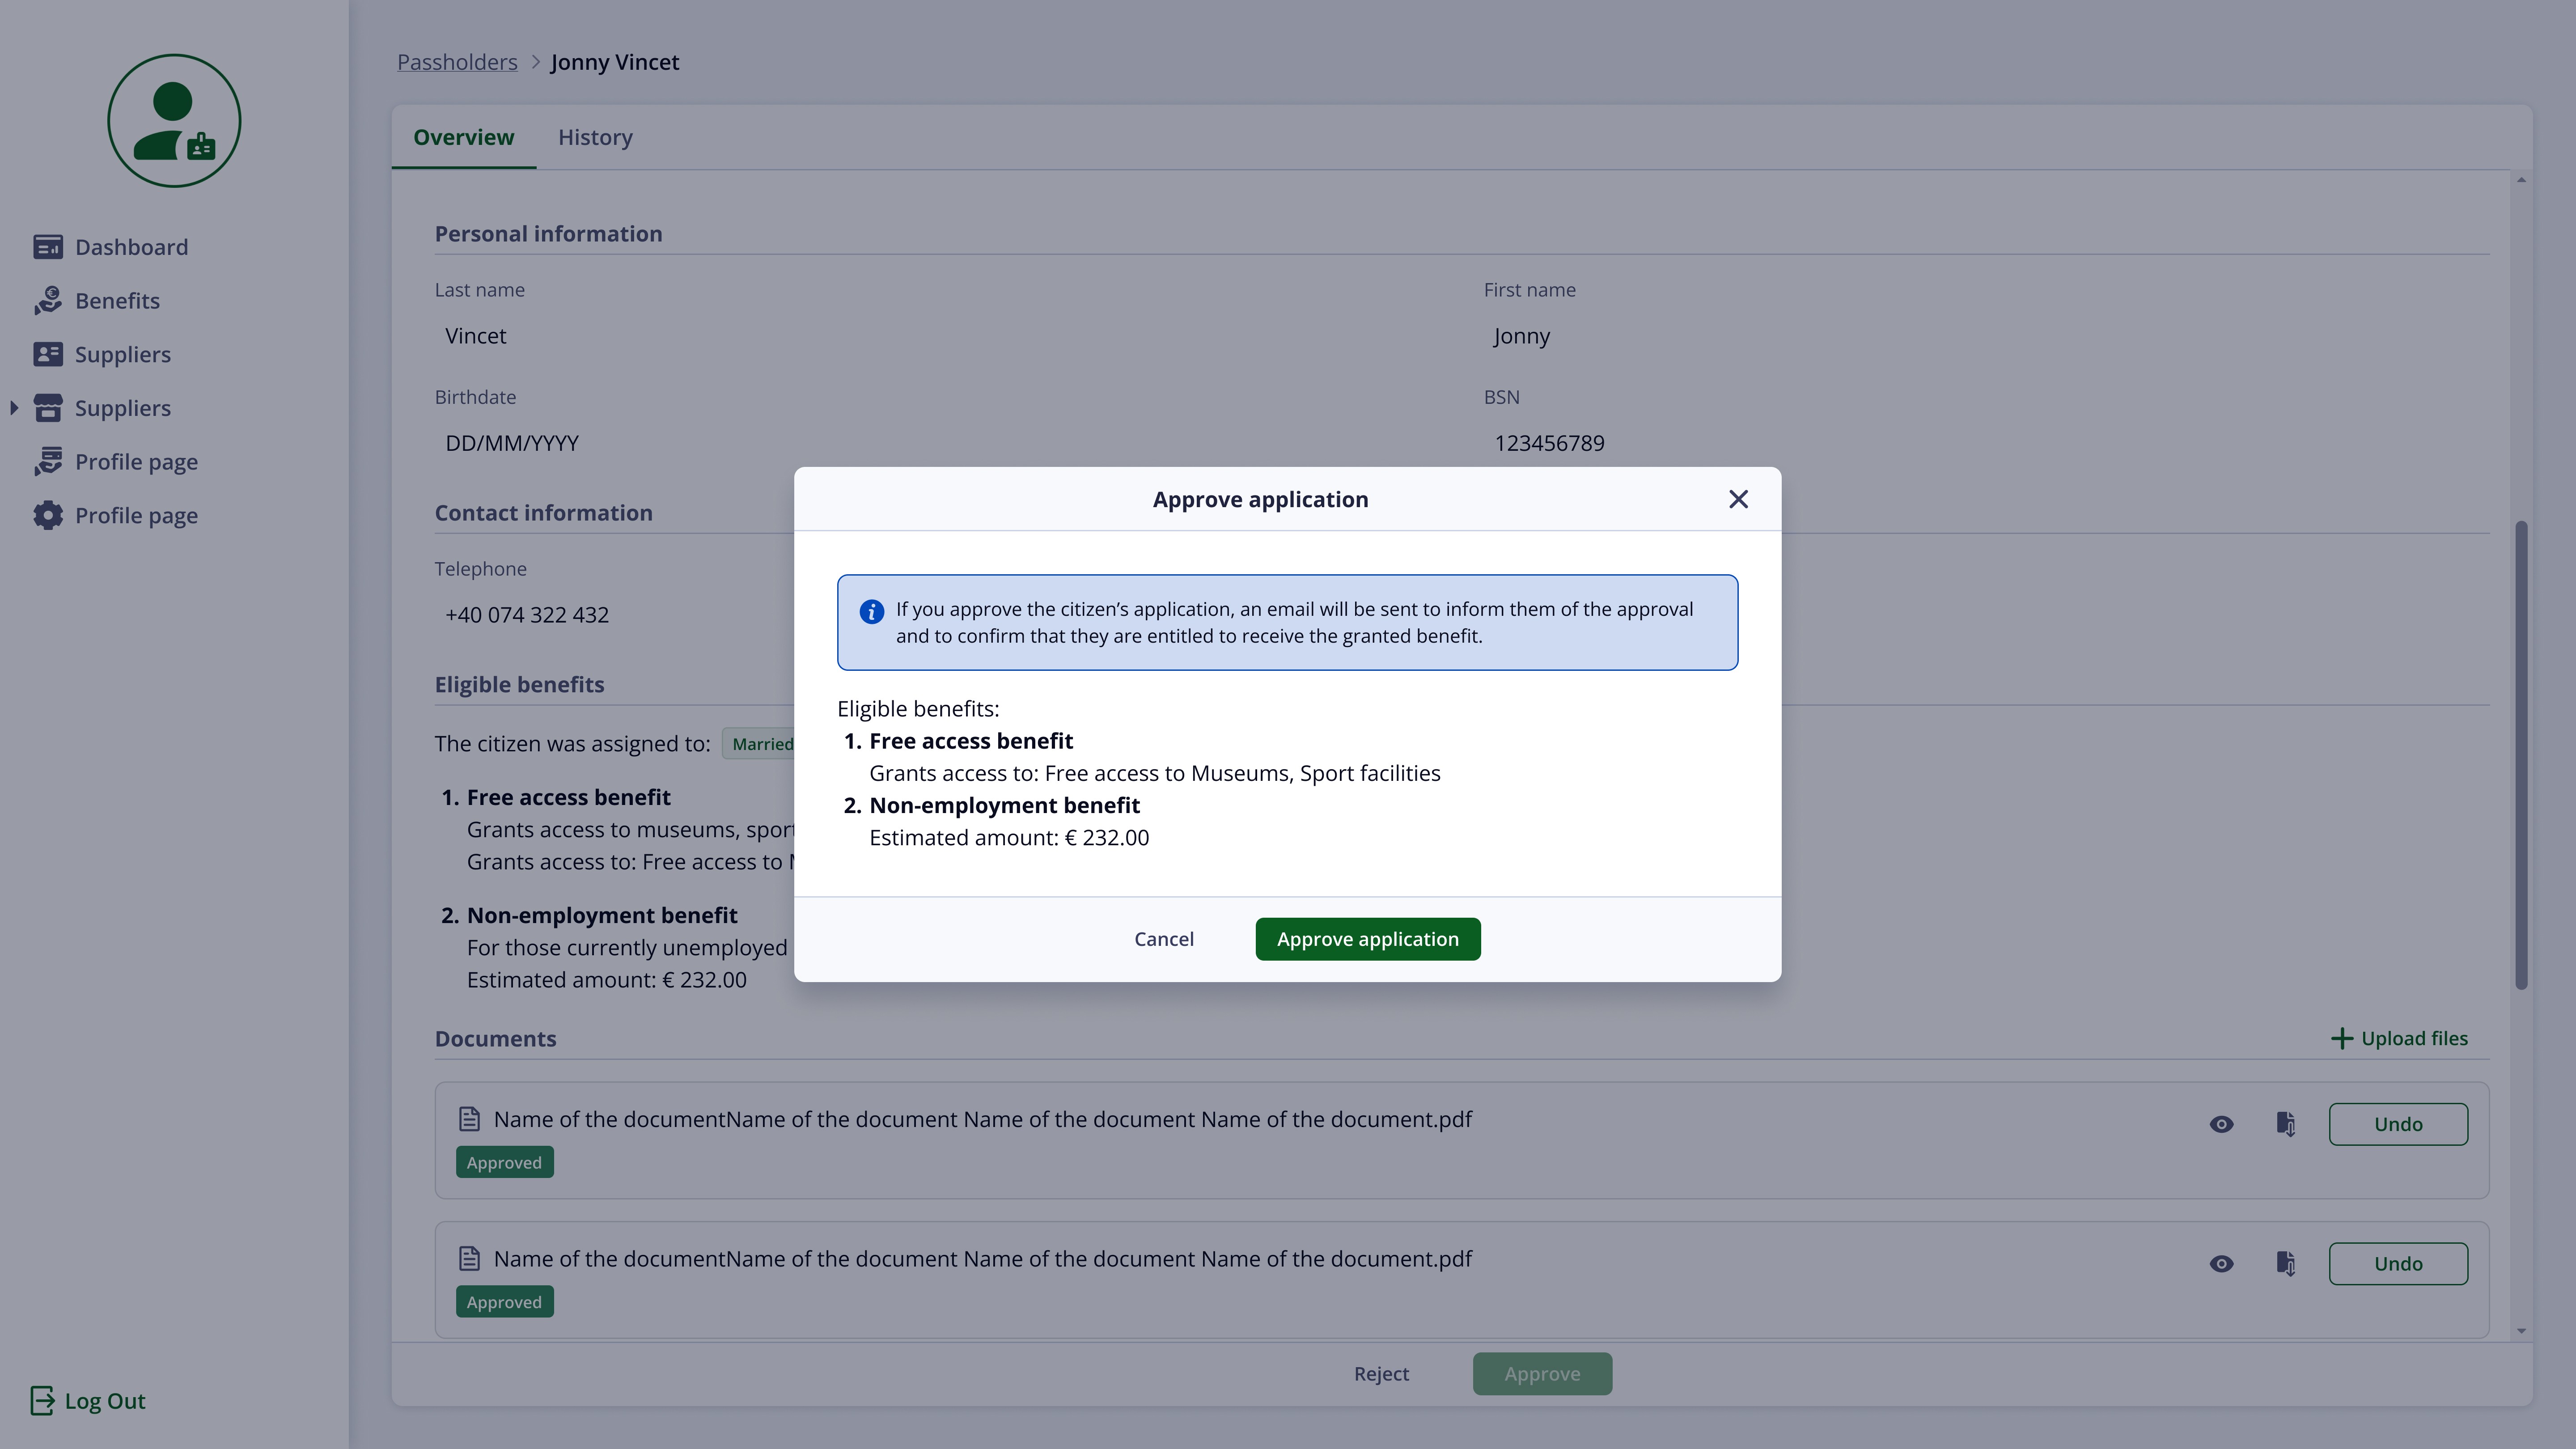Click the blue info icon in dialog
This screenshot has width=2576, height=1449.
tap(871, 611)
